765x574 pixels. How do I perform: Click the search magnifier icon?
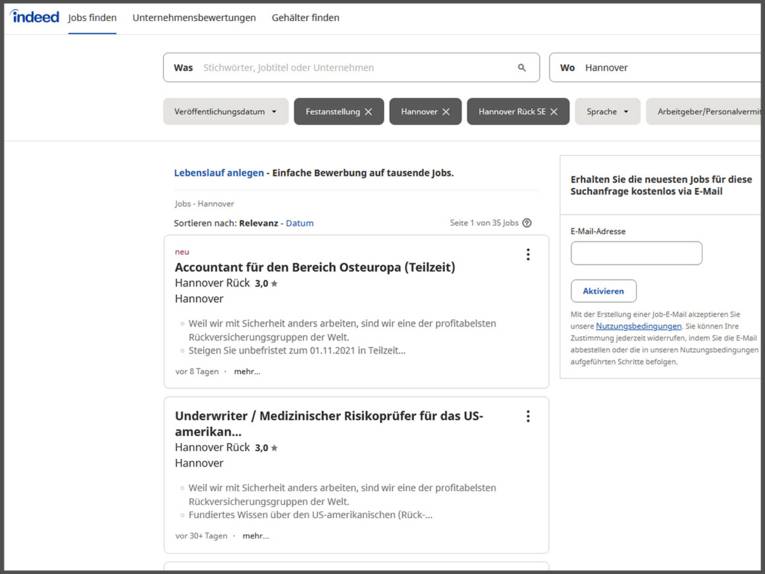point(521,68)
